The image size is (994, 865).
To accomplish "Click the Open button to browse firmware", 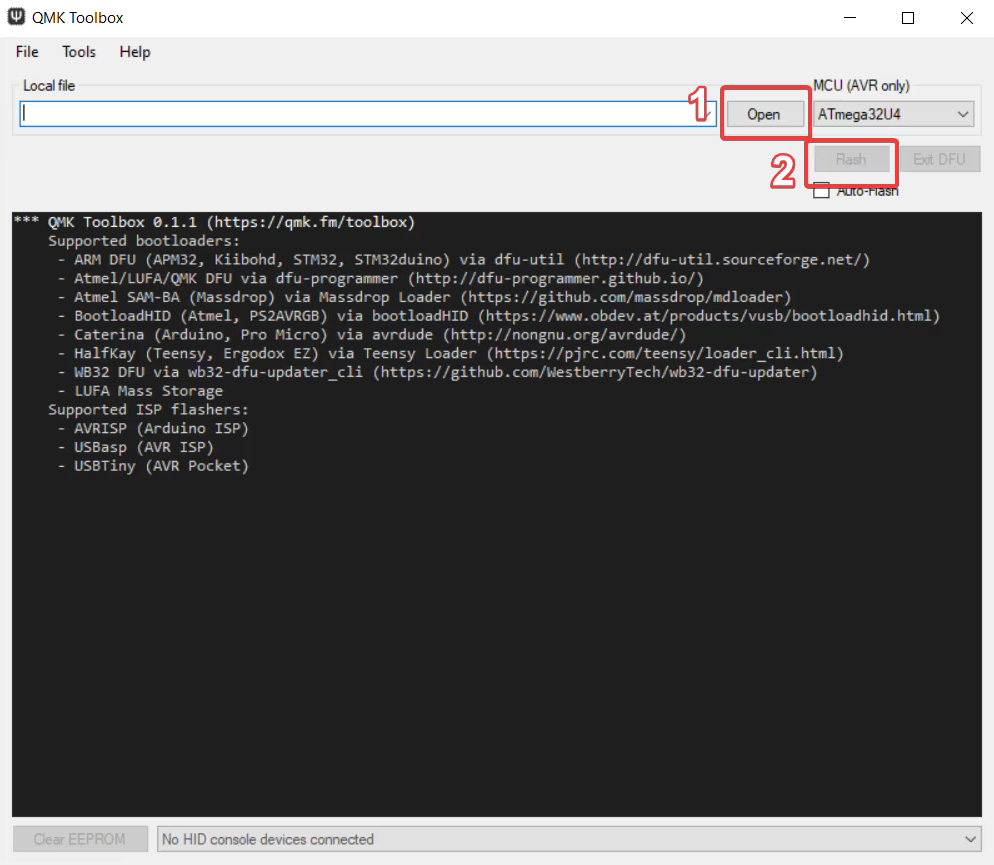I will tap(763, 115).
